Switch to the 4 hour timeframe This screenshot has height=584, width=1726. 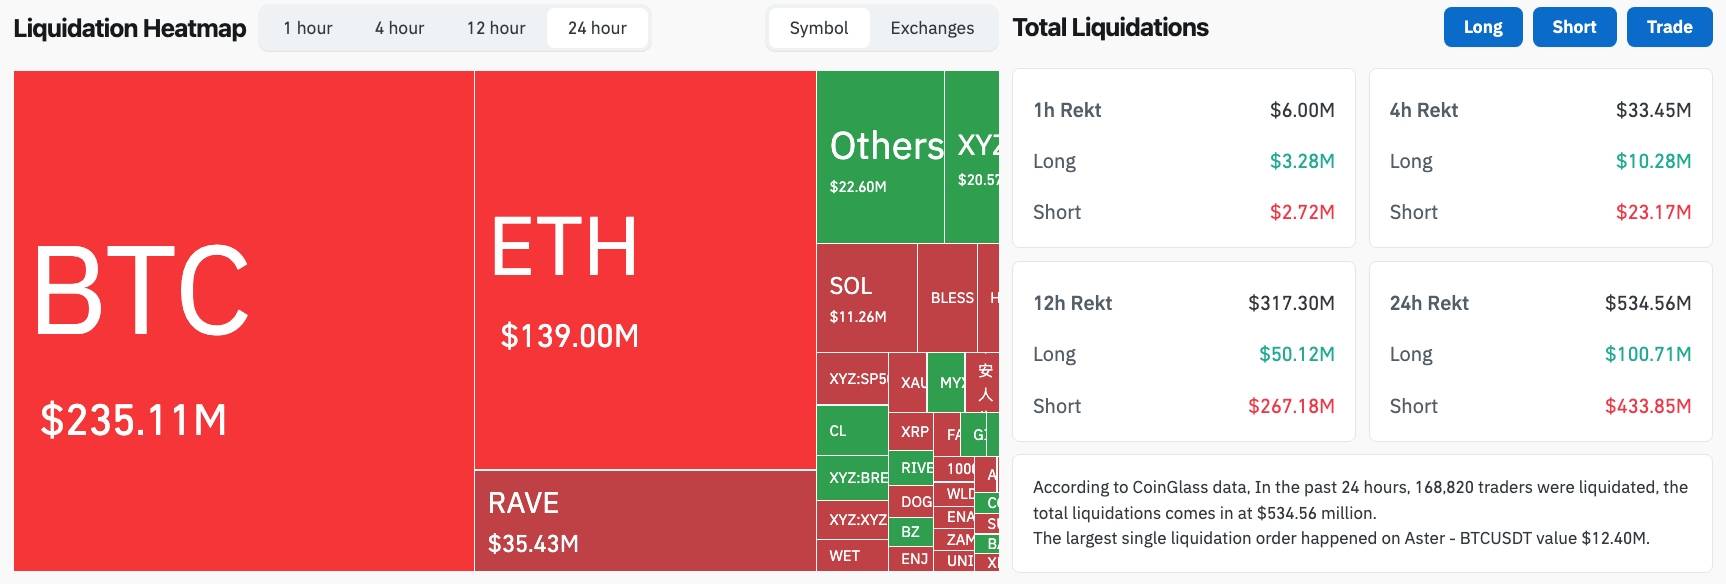398,28
